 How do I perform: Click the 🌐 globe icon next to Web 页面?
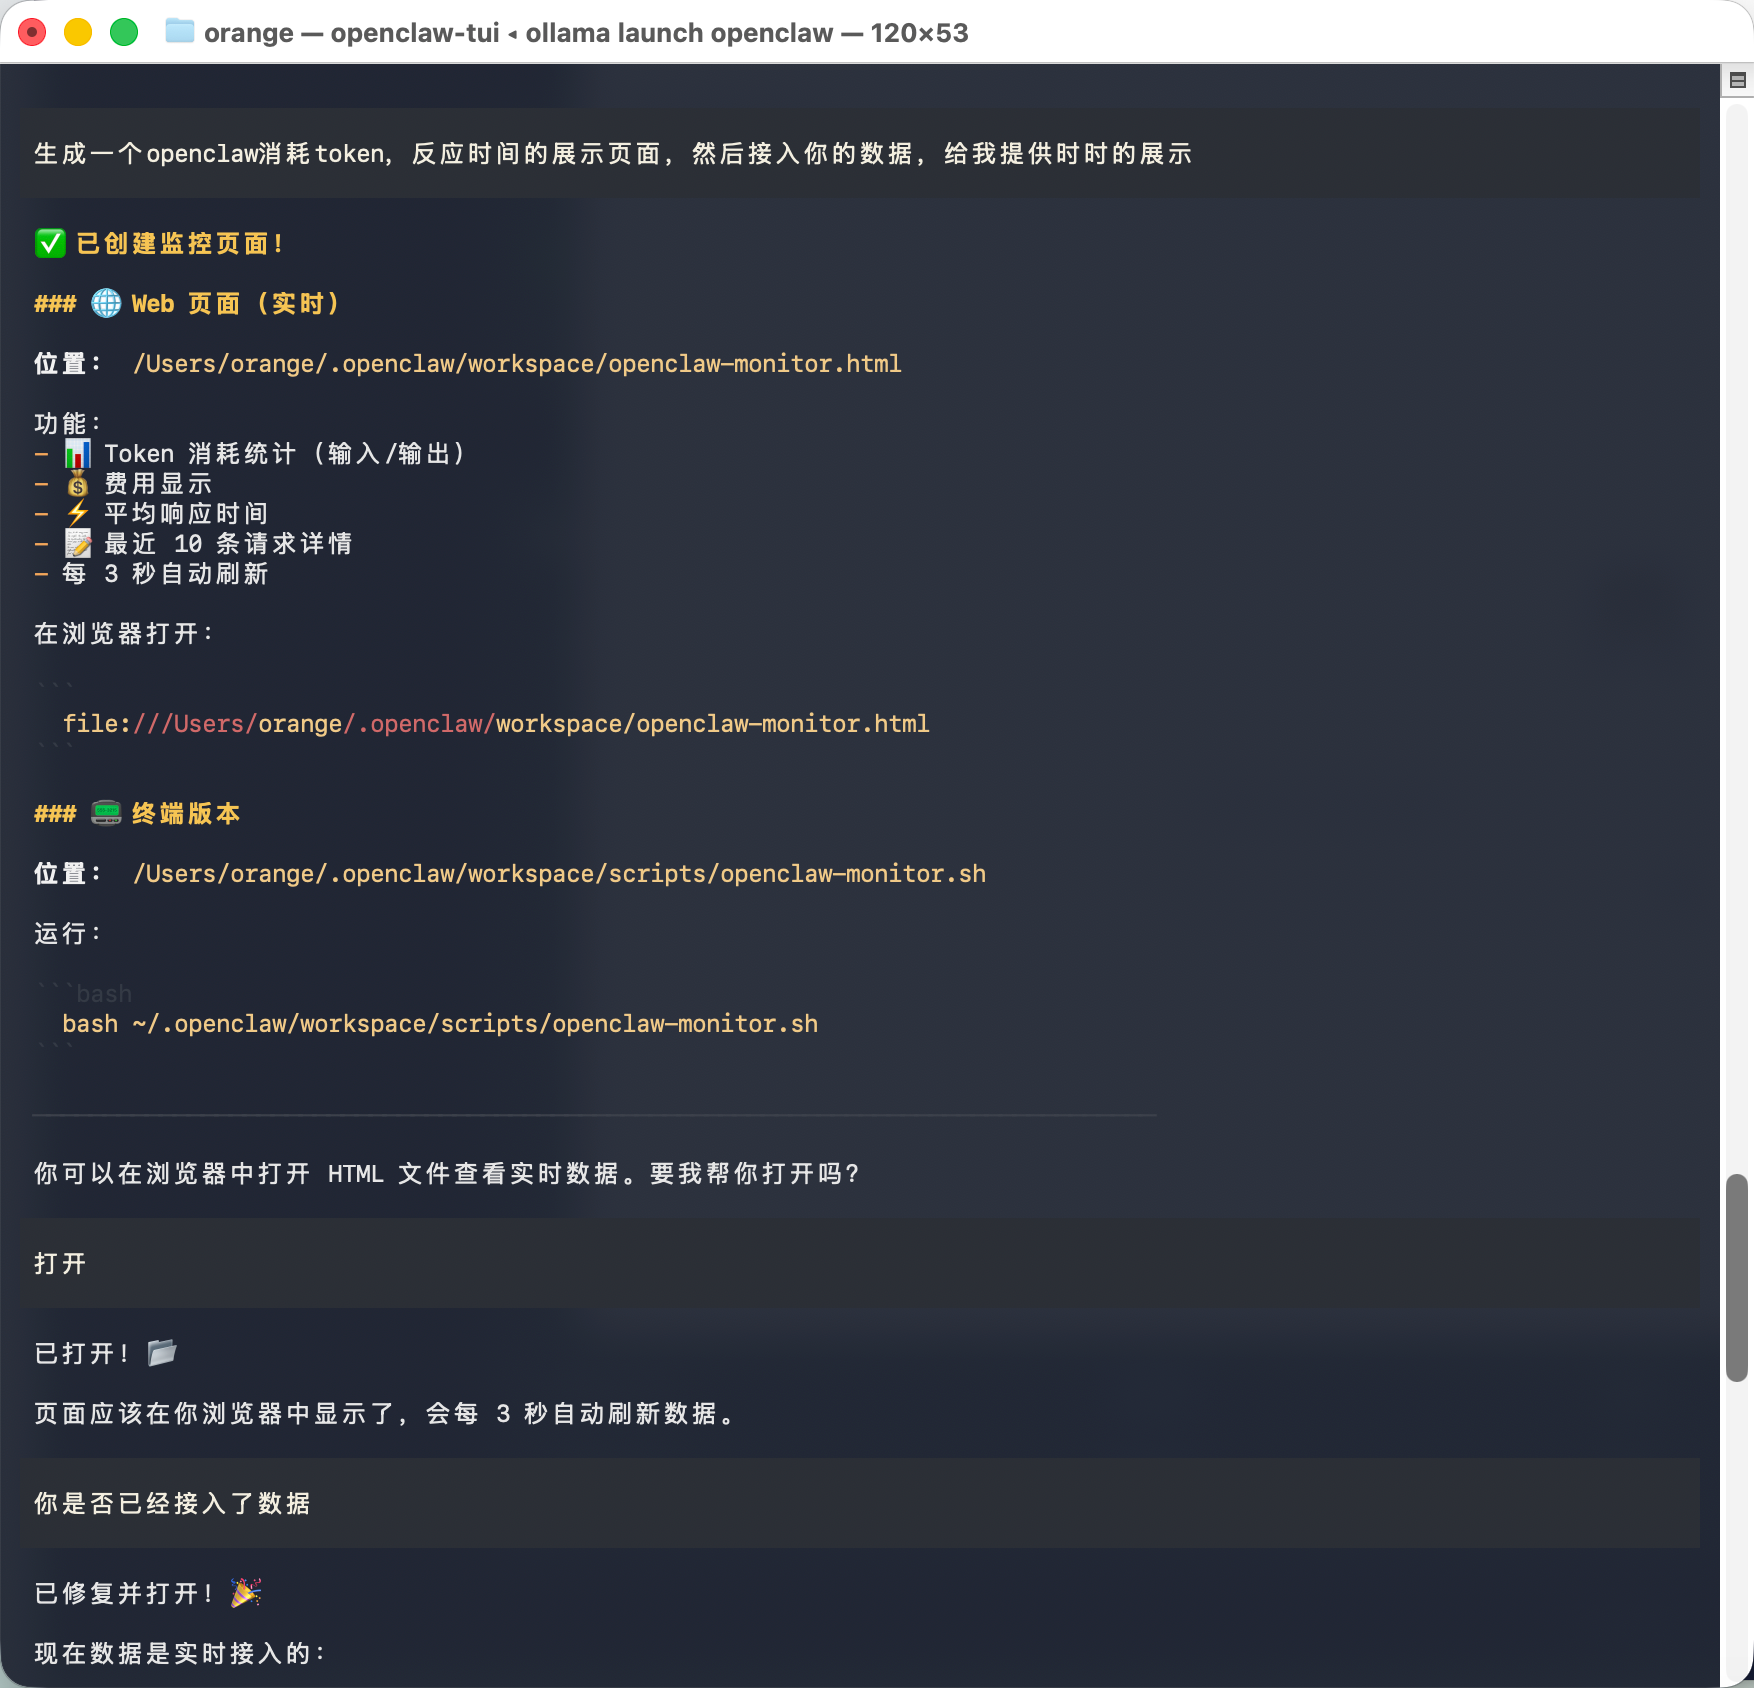106,303
